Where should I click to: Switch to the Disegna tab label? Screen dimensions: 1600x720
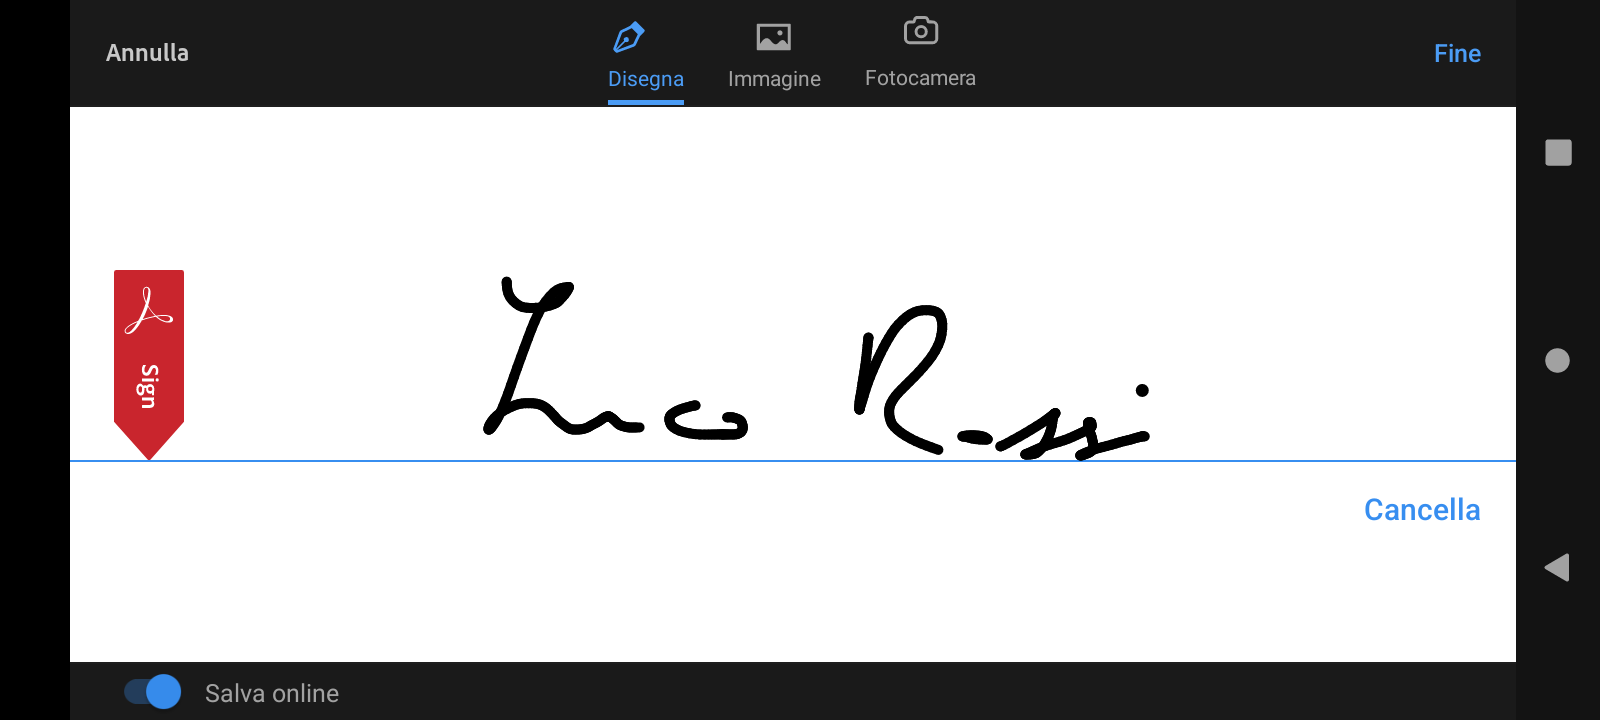(646, 79)
